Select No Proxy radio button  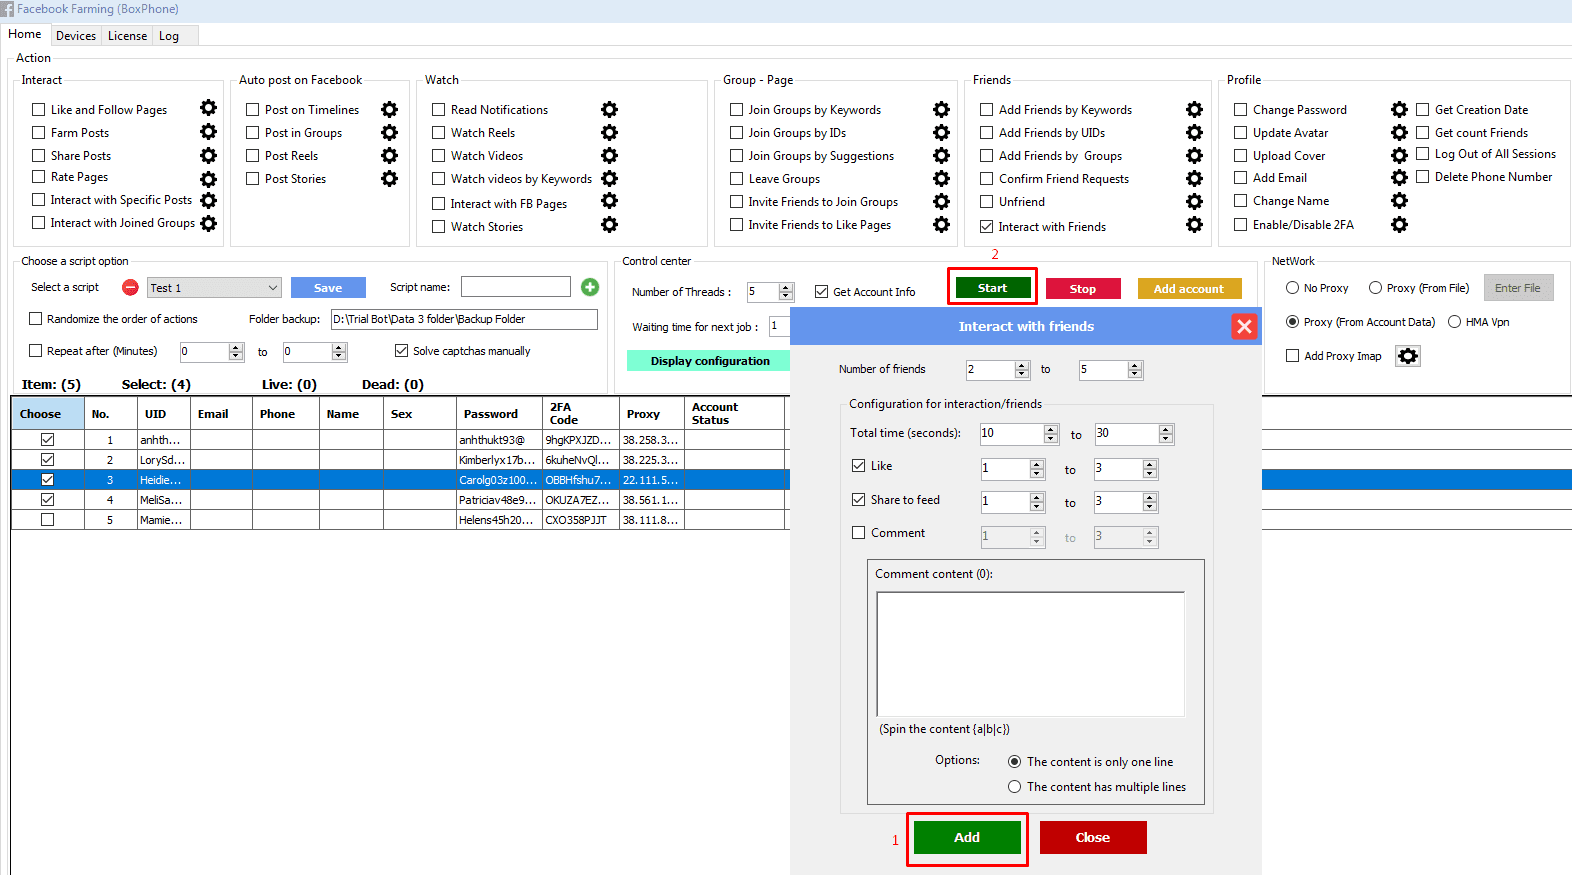[1292, 288]
